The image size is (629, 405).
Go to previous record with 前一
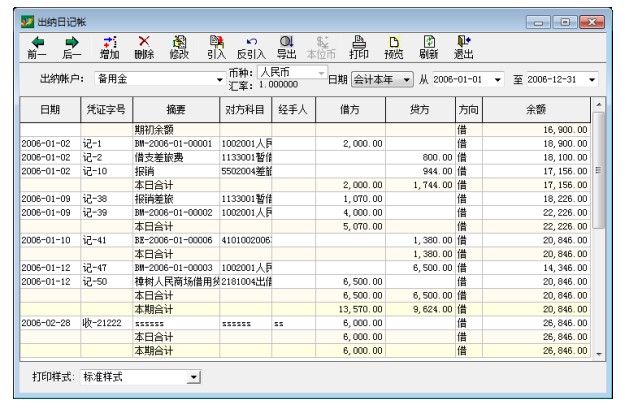(37, 47)
